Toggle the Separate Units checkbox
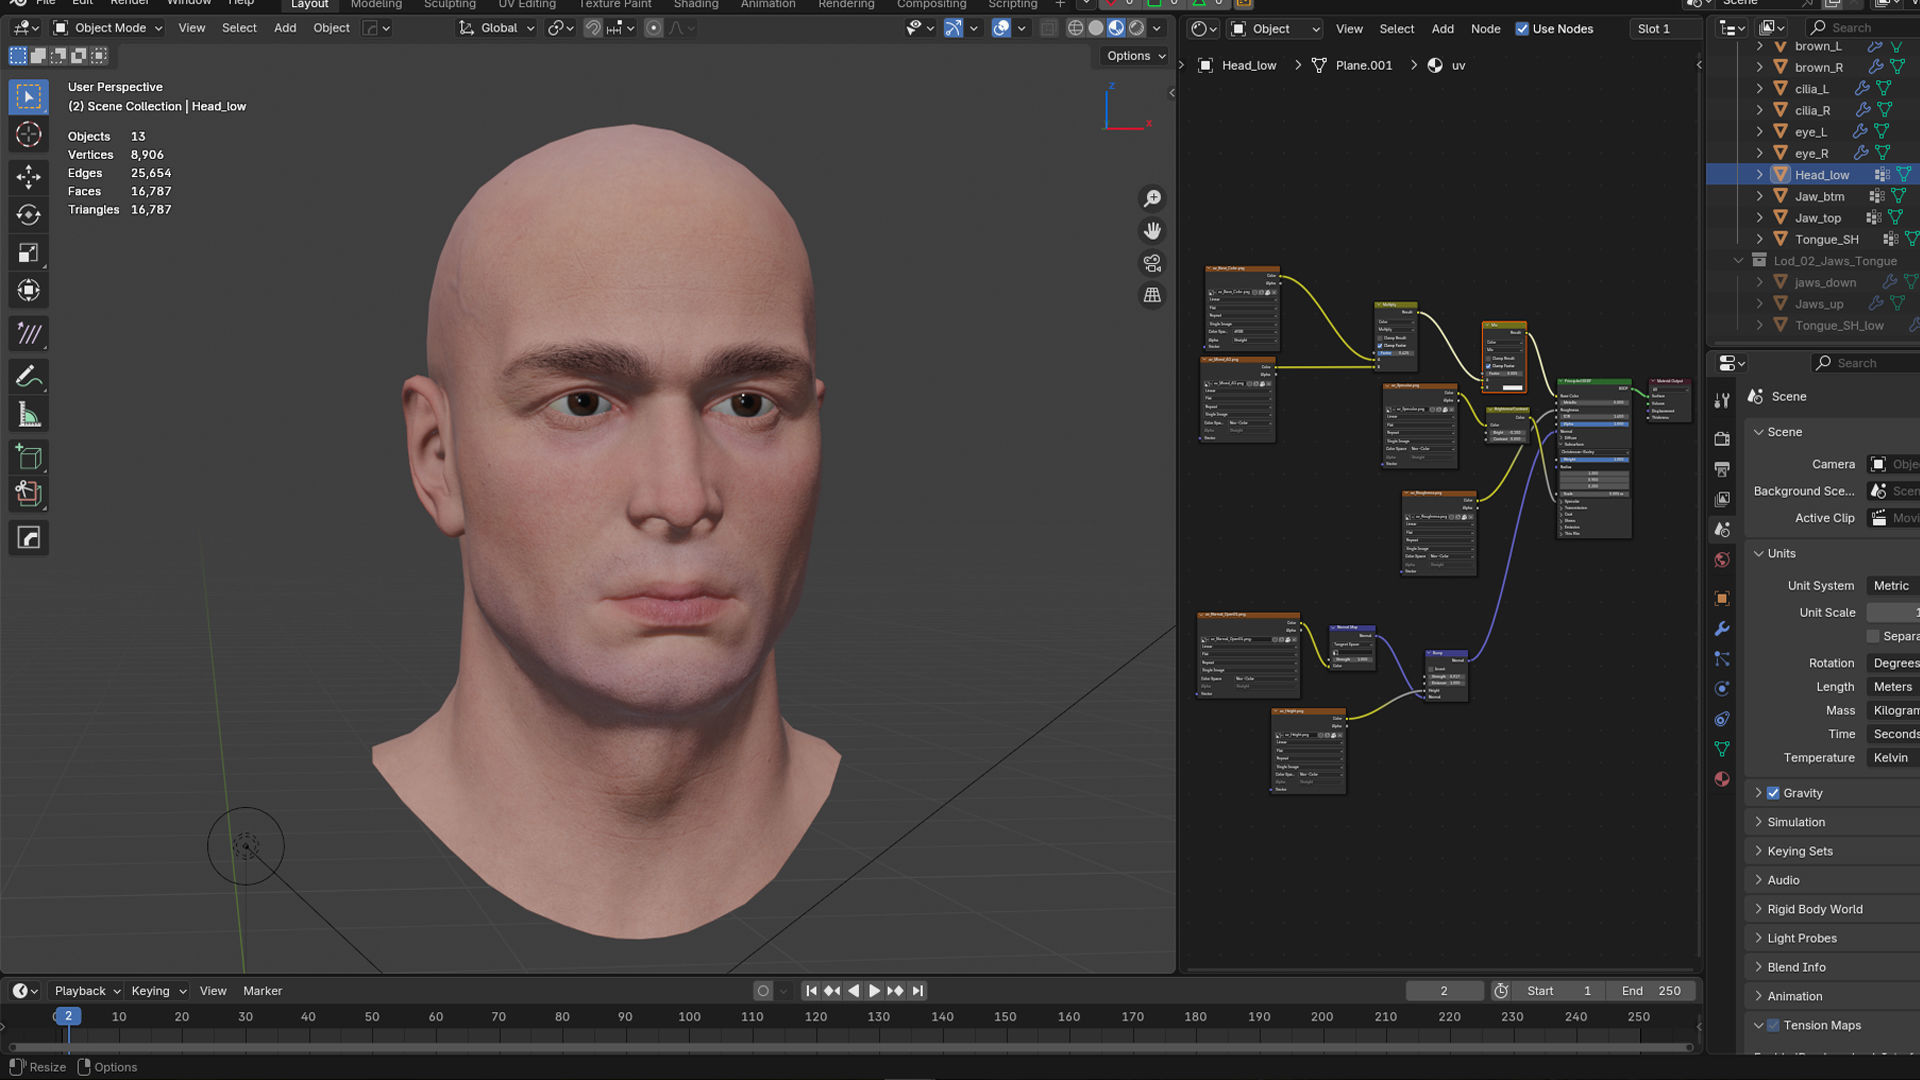The image size is (1920, 1080). coord(1873,636)
